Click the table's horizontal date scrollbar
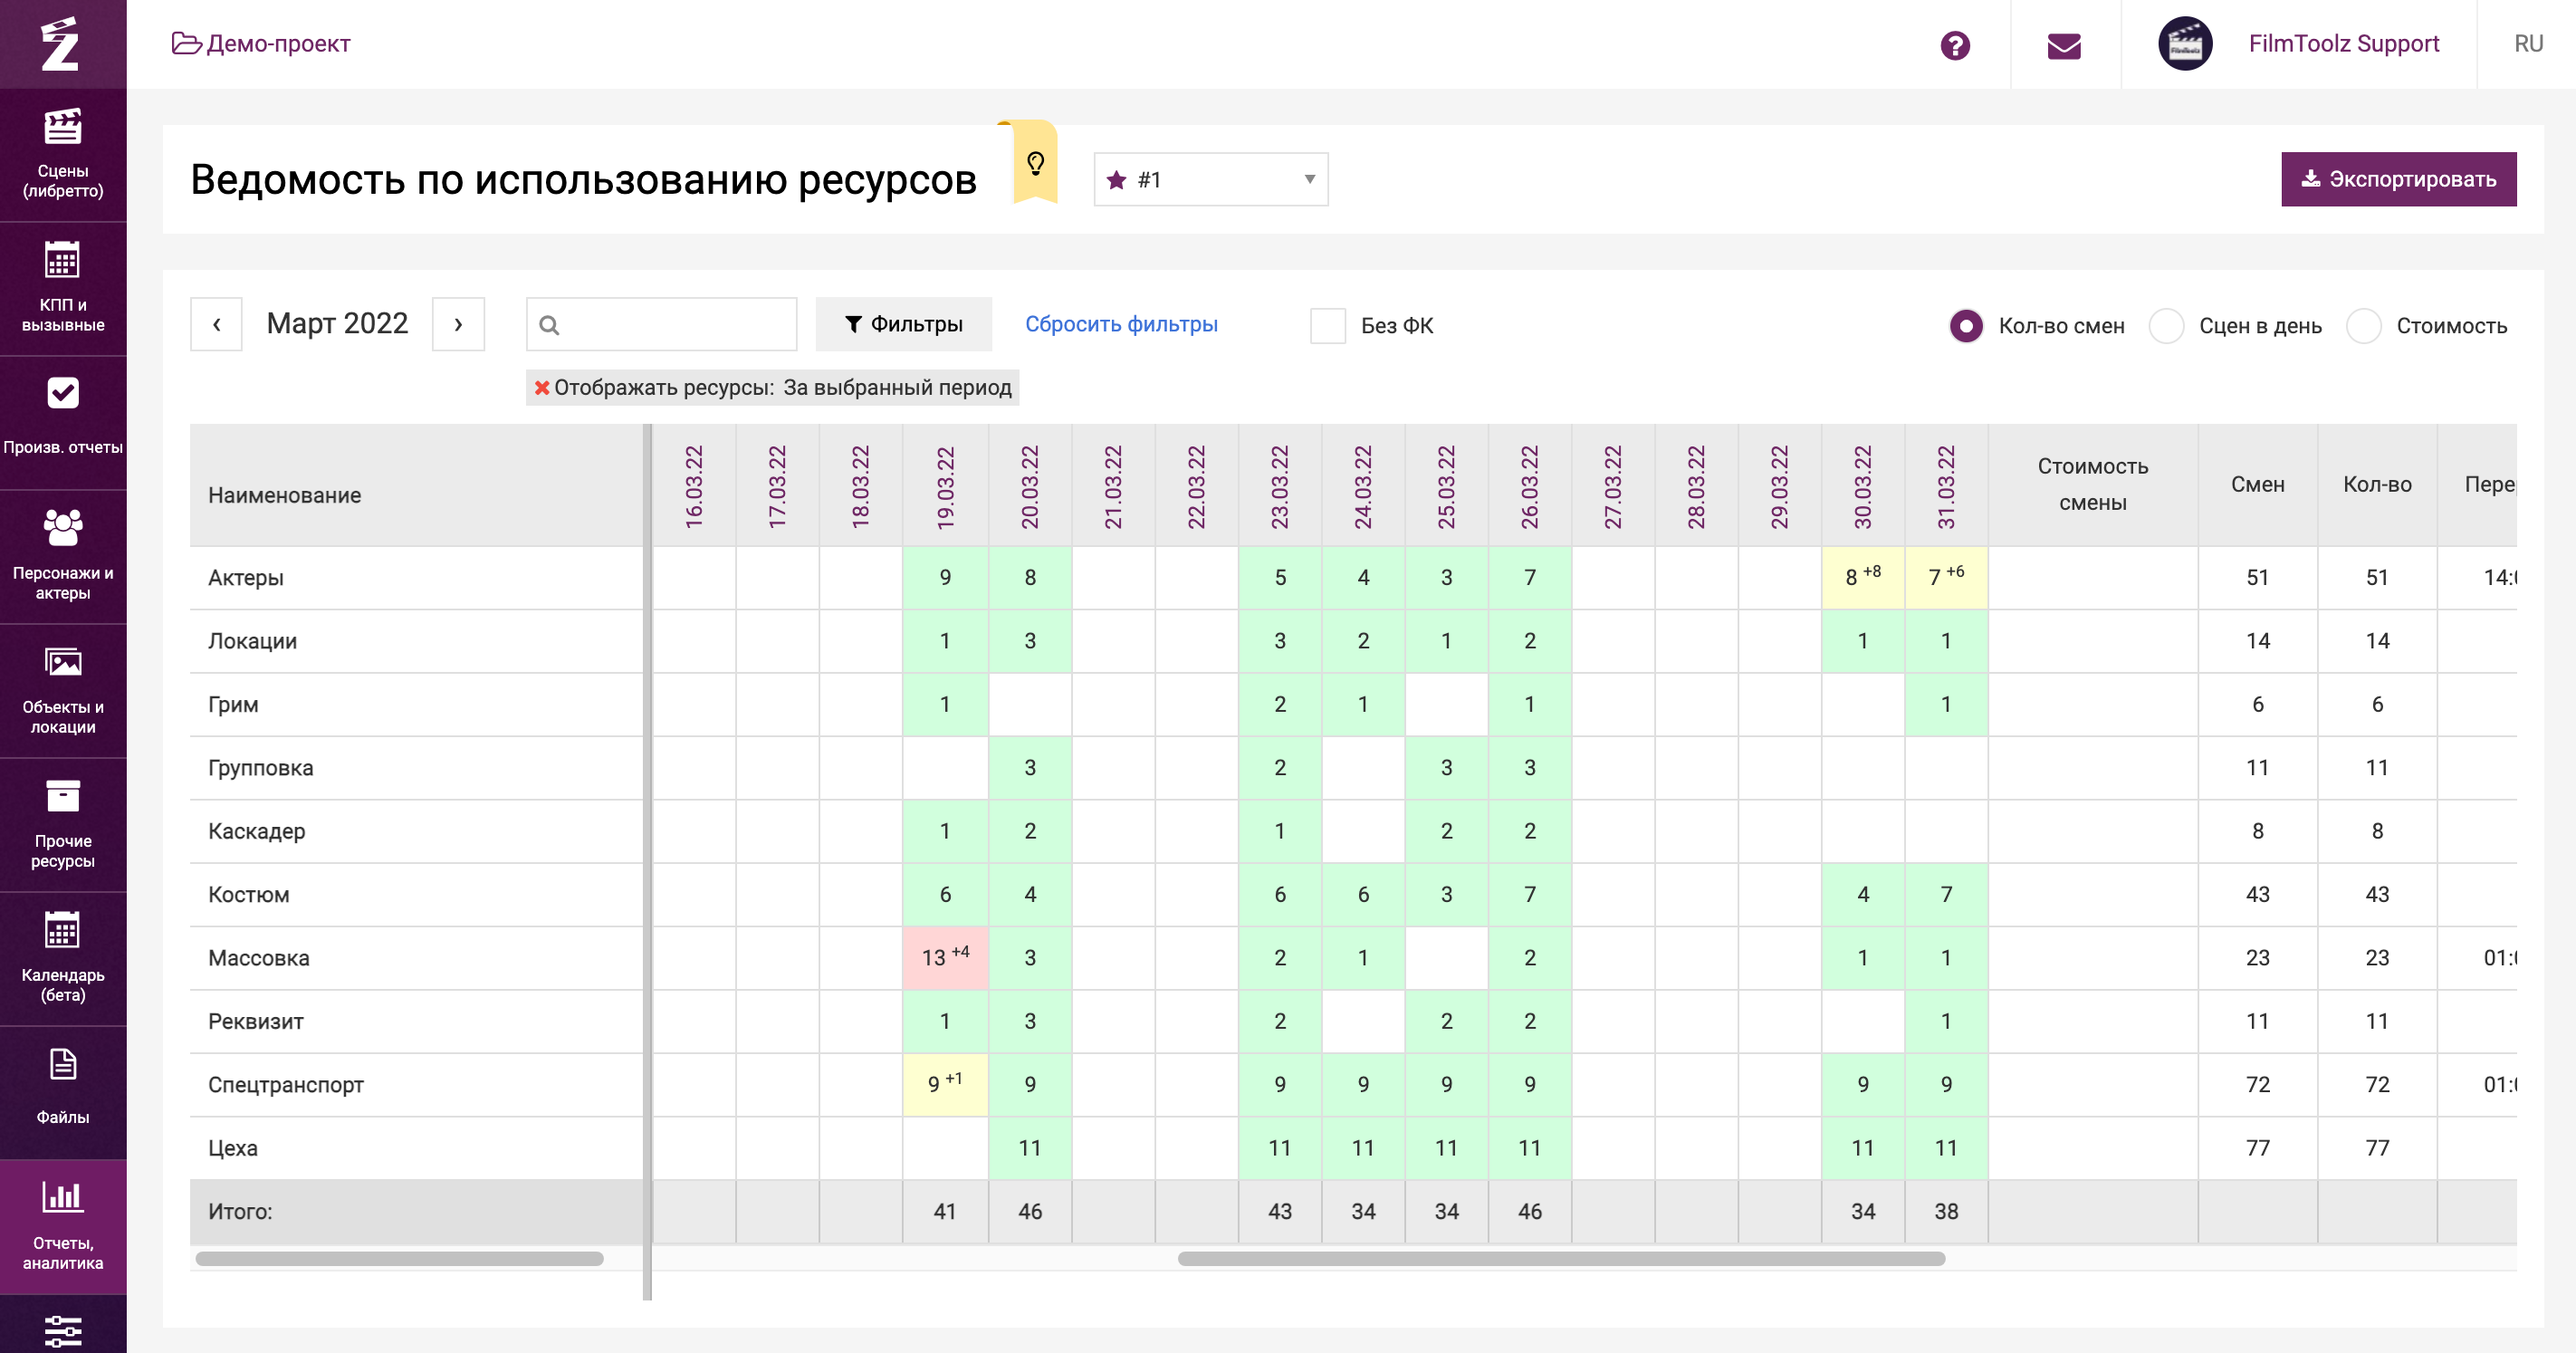The width and height of the screenshot is (2576, 1353). [1560, 1259]
